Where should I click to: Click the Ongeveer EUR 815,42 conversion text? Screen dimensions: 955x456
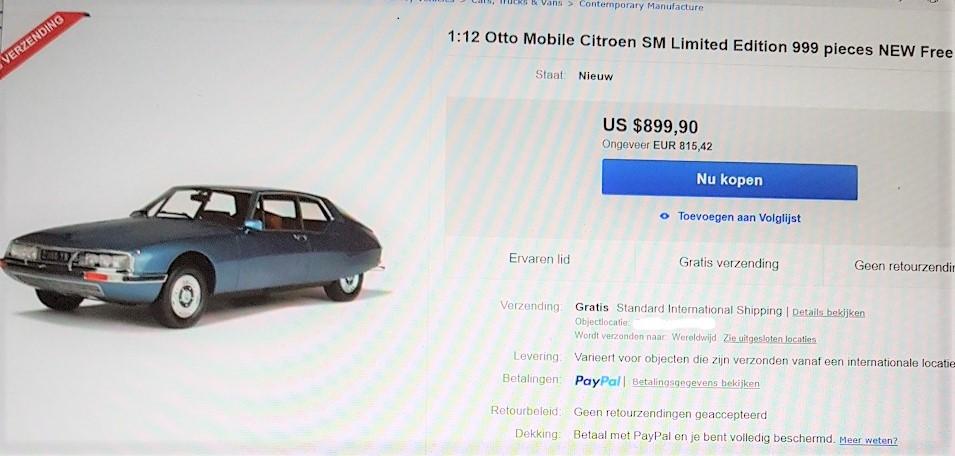(x=657, y=146)
